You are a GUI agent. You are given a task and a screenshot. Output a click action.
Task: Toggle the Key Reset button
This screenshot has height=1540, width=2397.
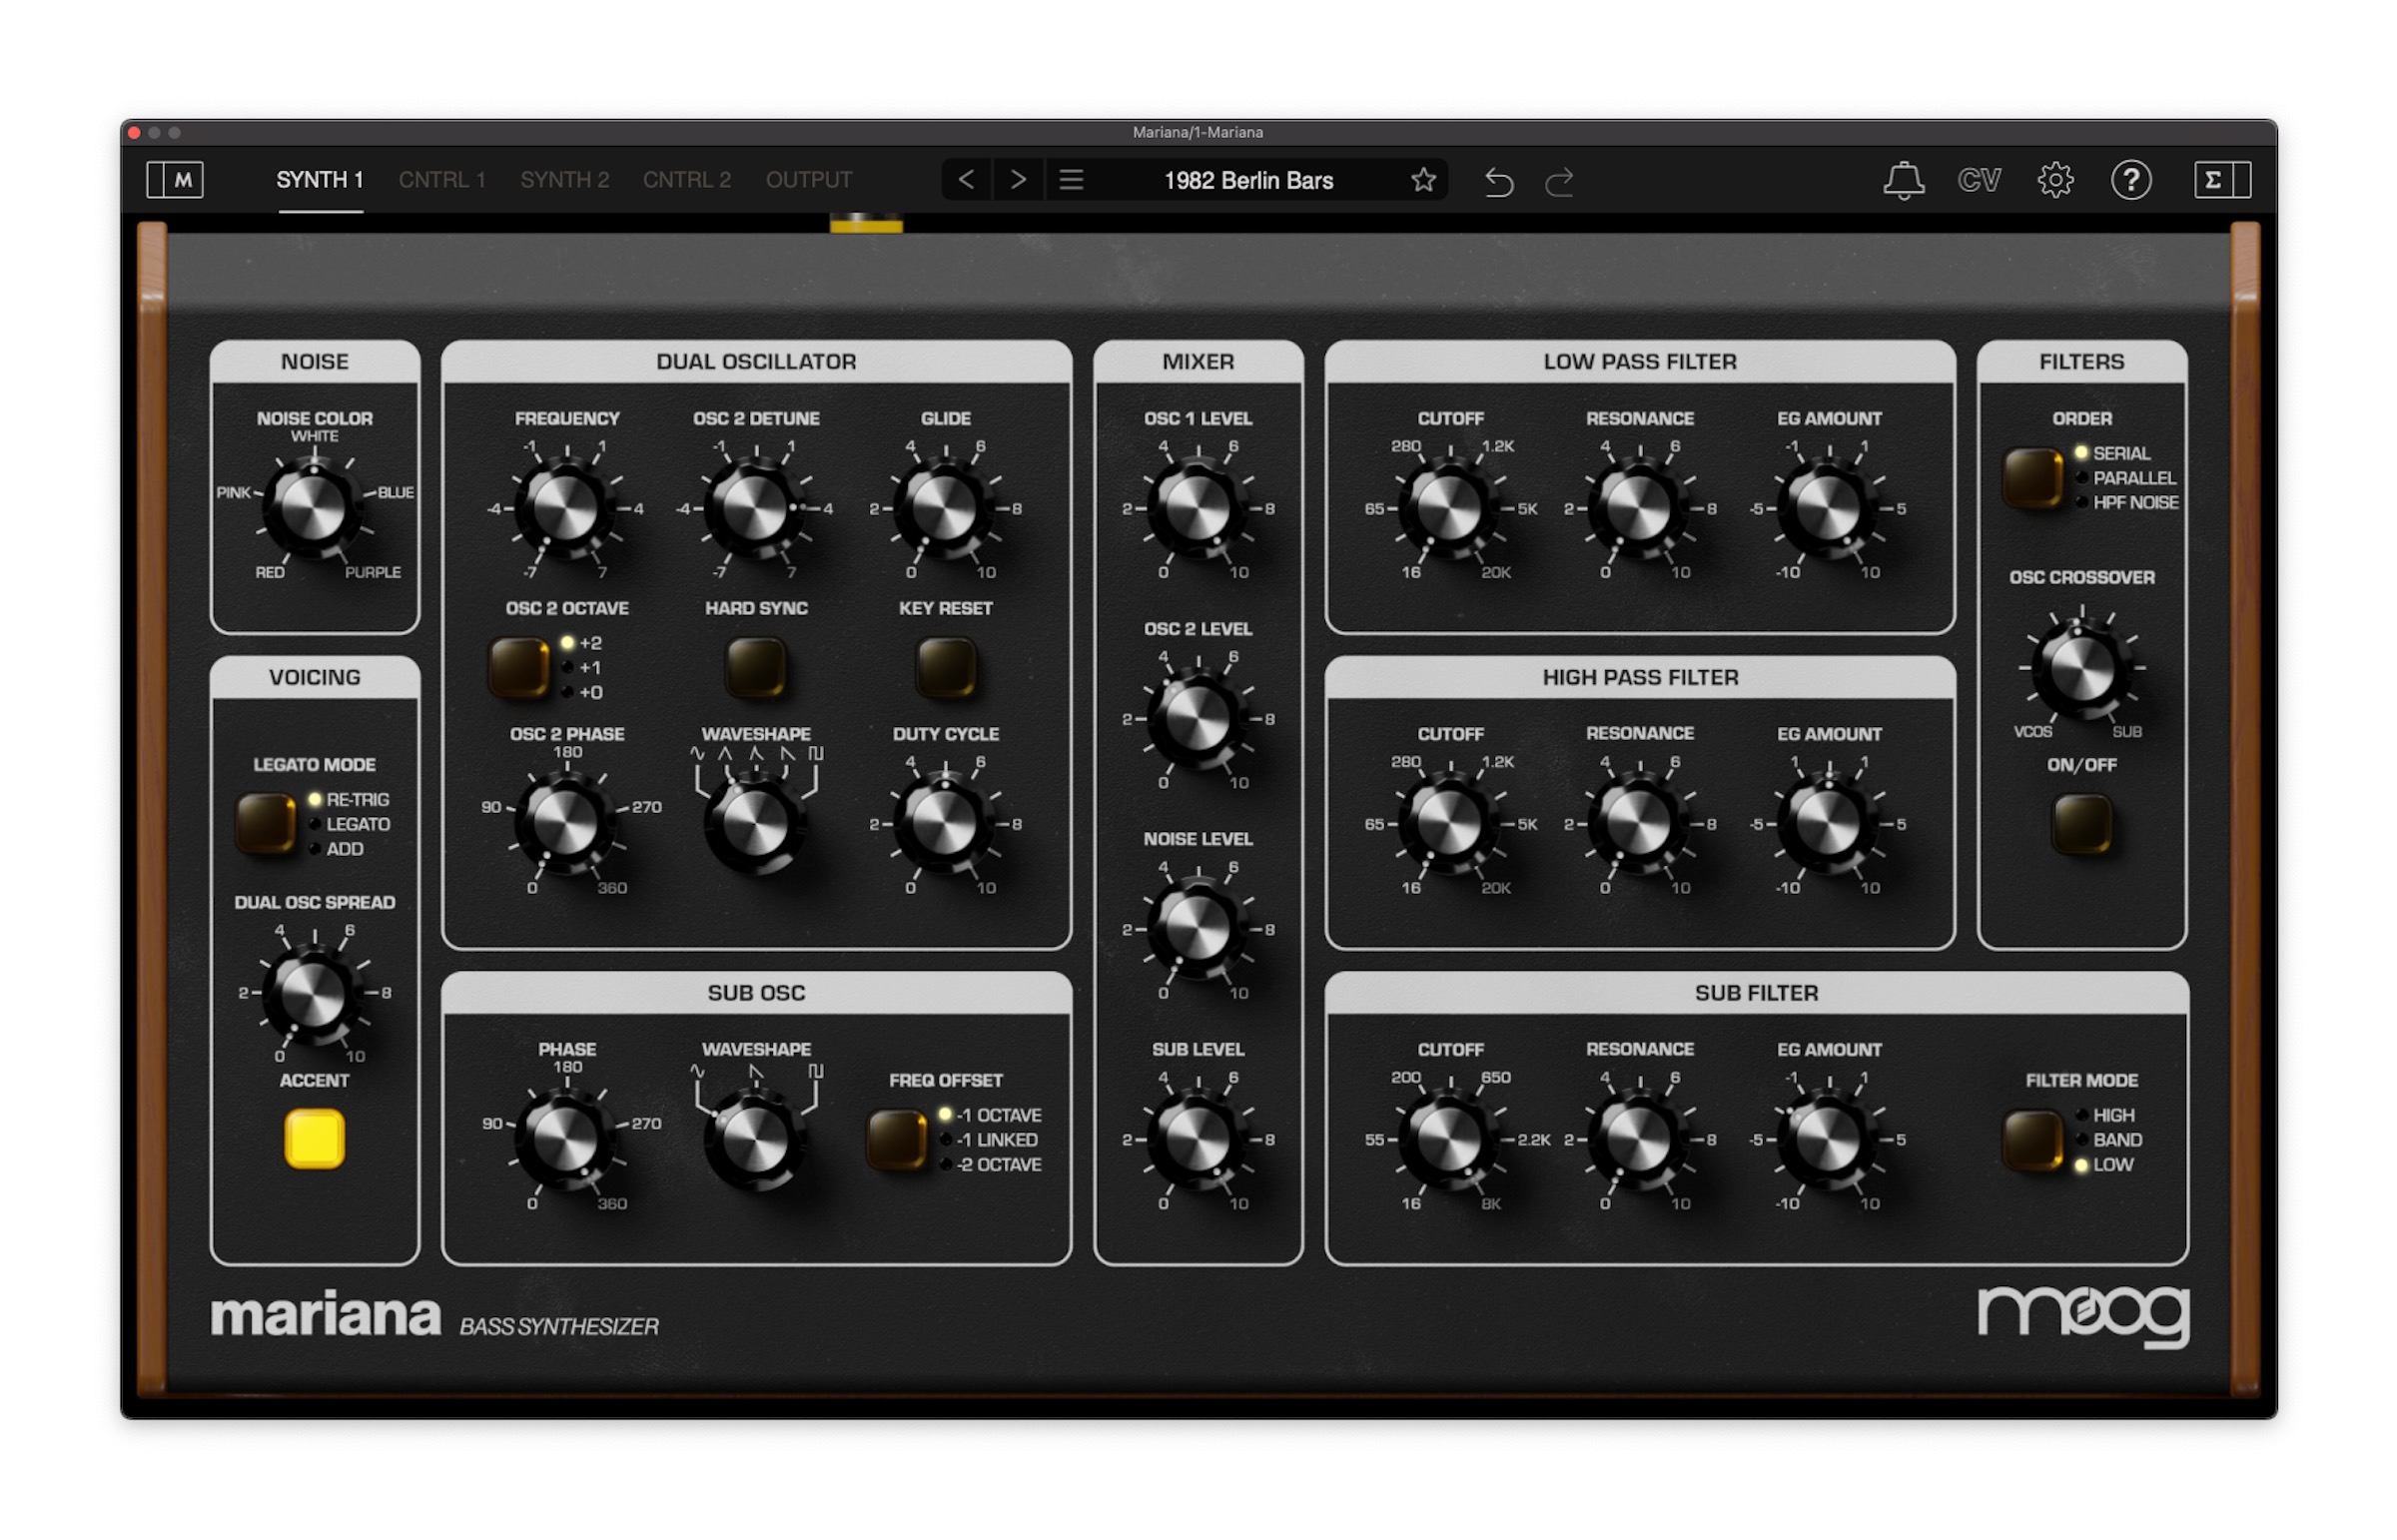pyautogui.click(x=945, y=667)
